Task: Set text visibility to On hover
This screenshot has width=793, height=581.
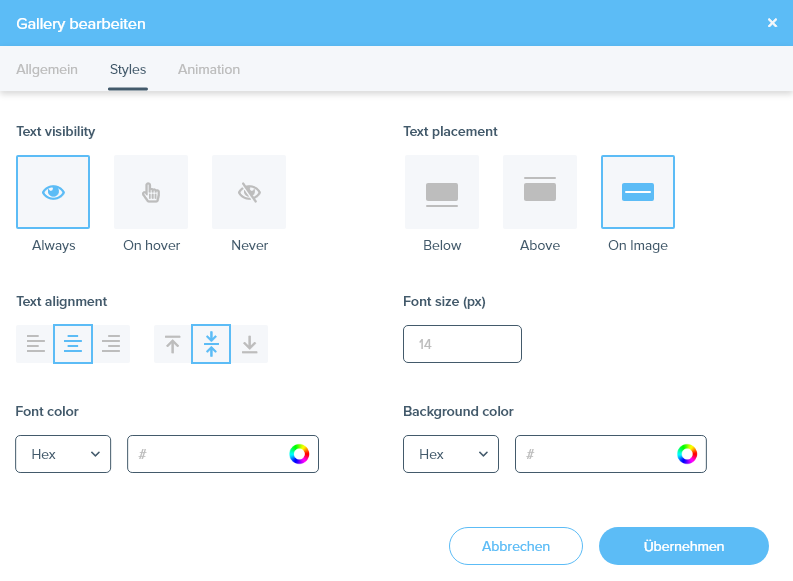Action: point(151,192)
